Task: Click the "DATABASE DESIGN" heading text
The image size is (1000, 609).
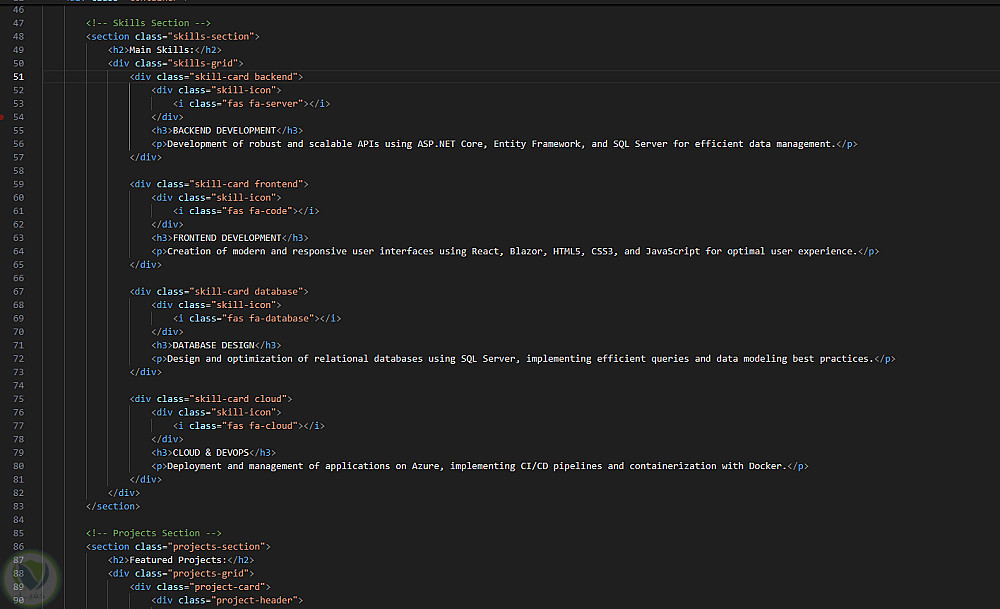Action: (213, 345)
